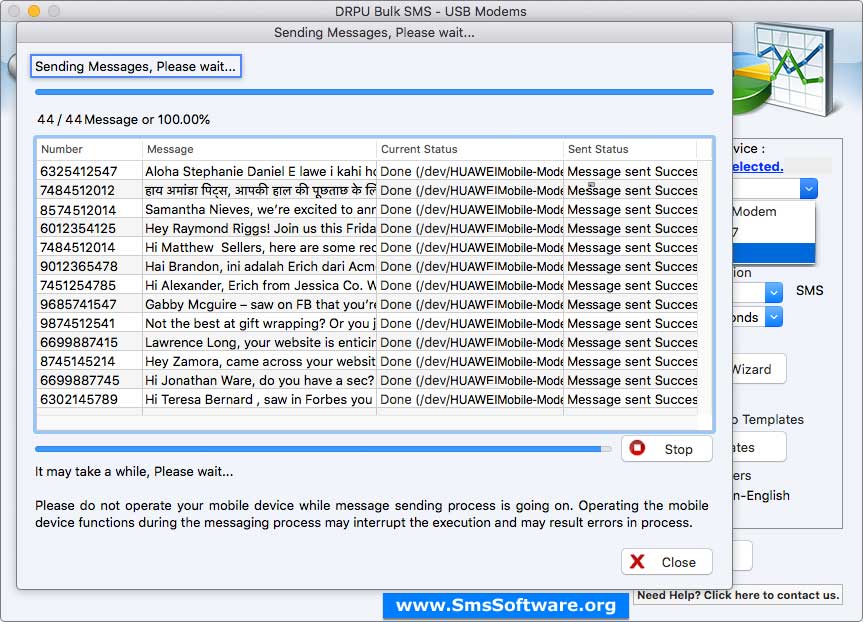
Task: Click the Number column header
Action: (90, 149)
